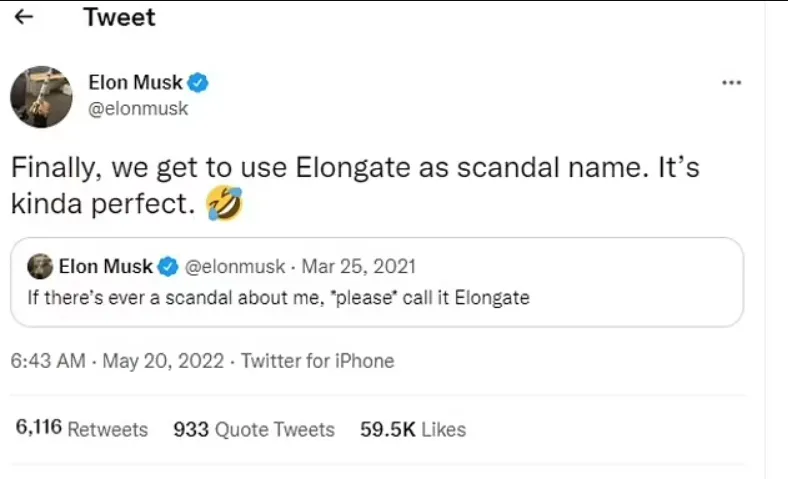Click verified badge inside the quoted tweet

tap(169, 266)
